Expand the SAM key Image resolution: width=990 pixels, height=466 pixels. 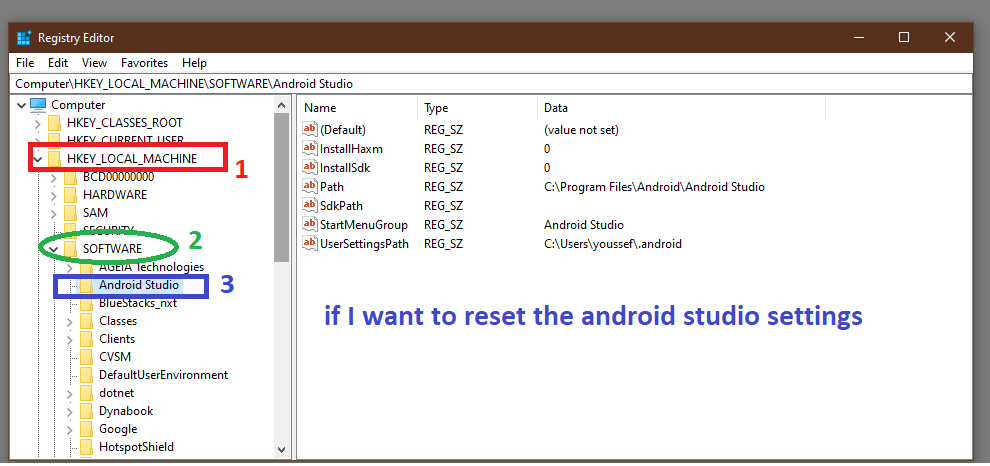54,213
